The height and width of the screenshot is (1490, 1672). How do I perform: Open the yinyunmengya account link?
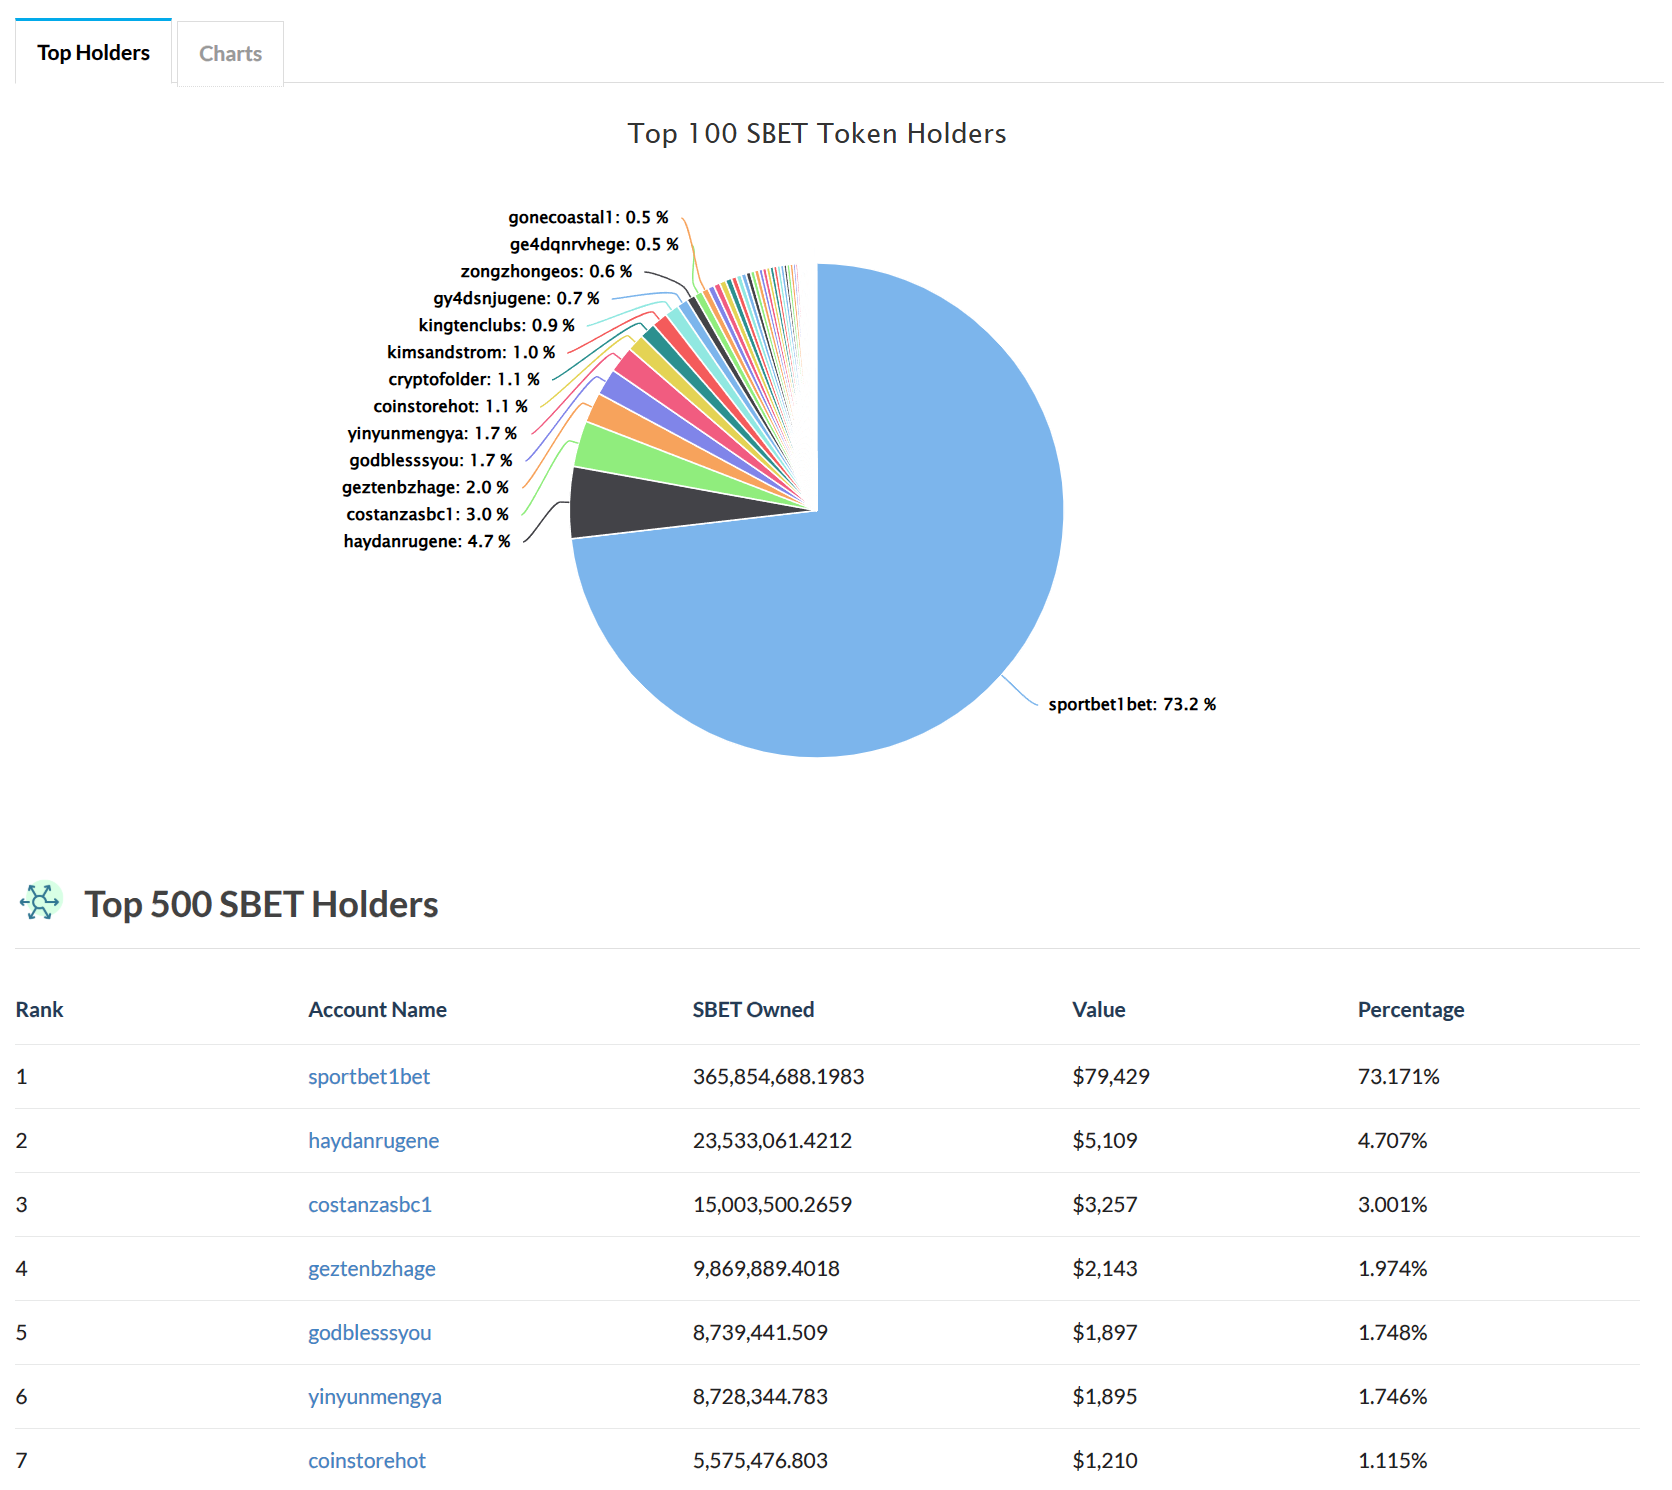pos(375,1397)
